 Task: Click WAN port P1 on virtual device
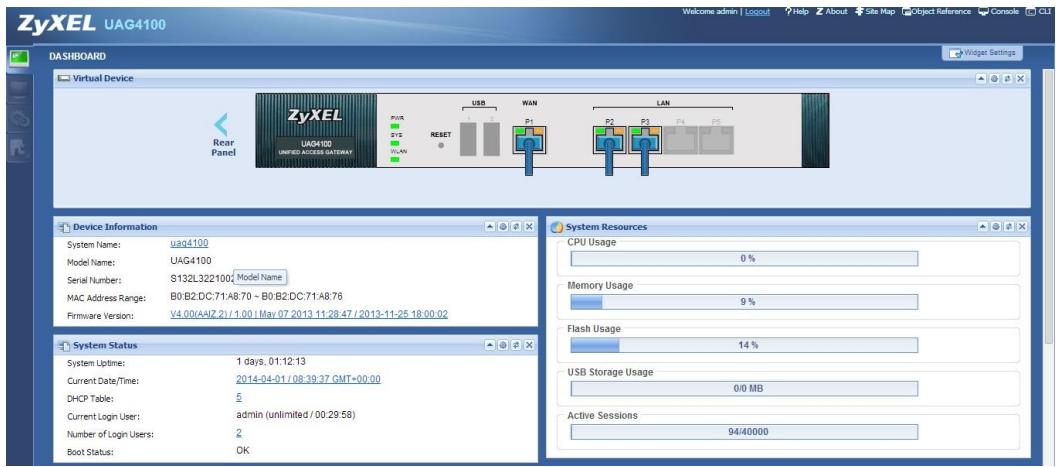point(529,140)
